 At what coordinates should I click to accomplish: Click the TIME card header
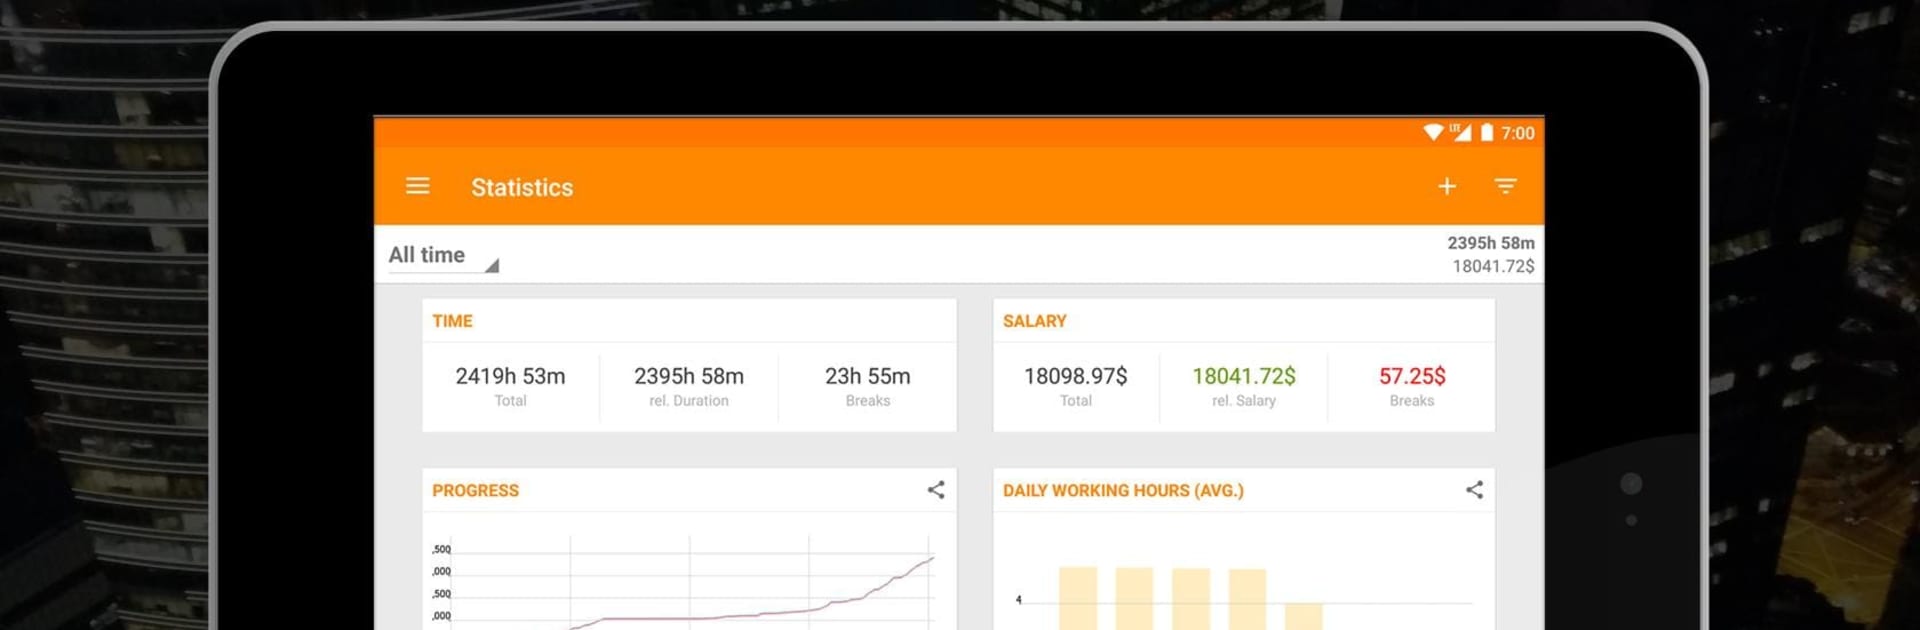[453, 321]
